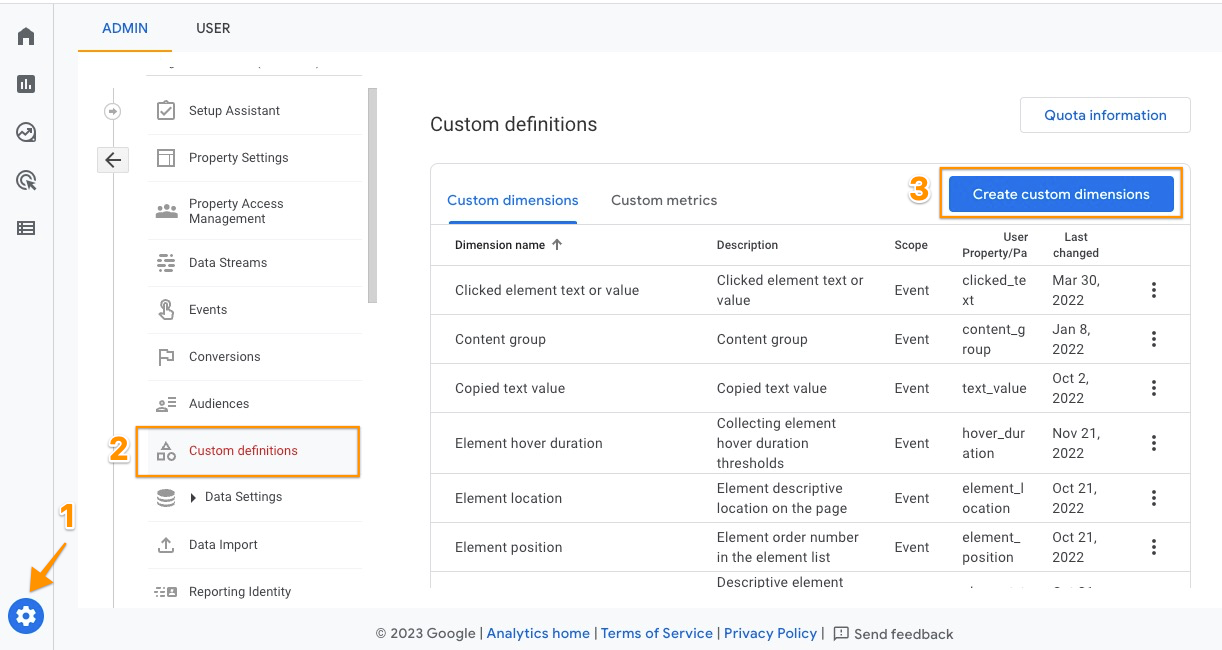
Task: Open the Quota information dialog
Action: (x=1104, y=115)
